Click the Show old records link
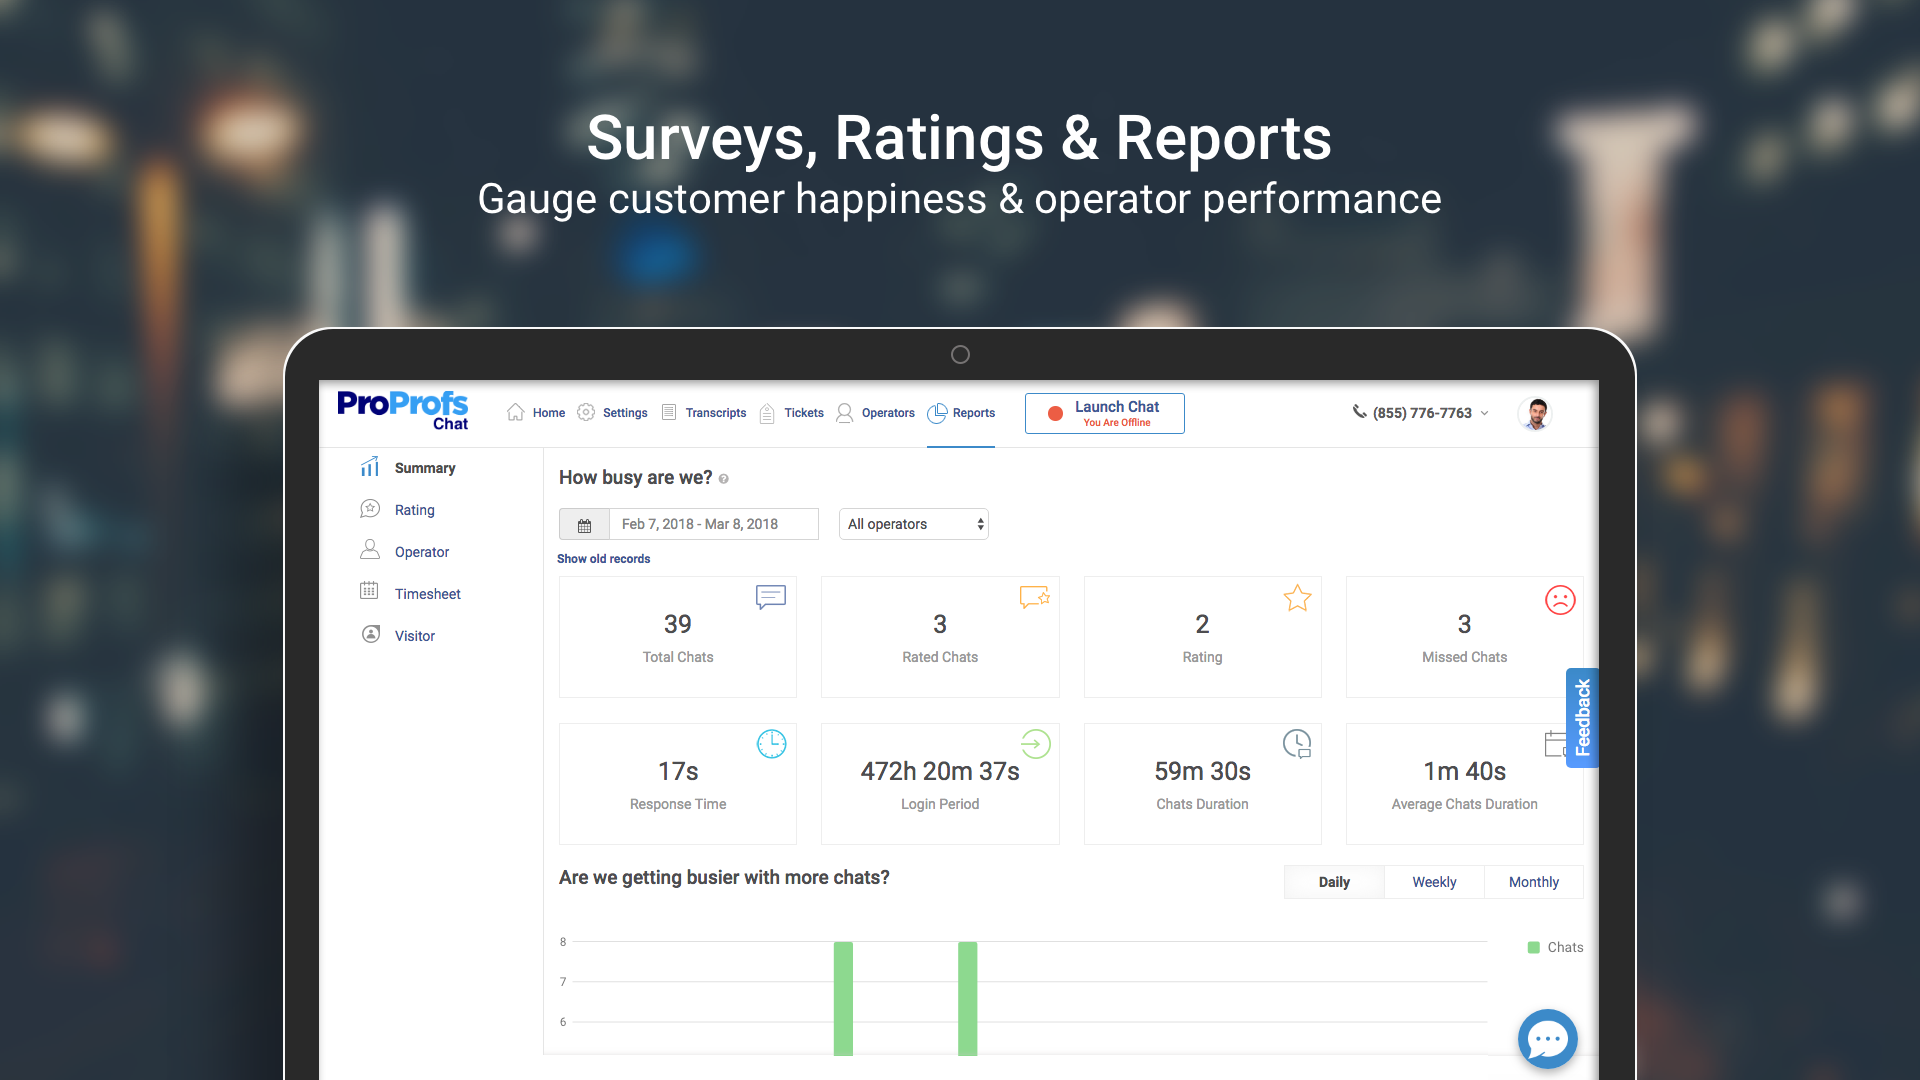The image size is (1920, 1080). point(603,559)
